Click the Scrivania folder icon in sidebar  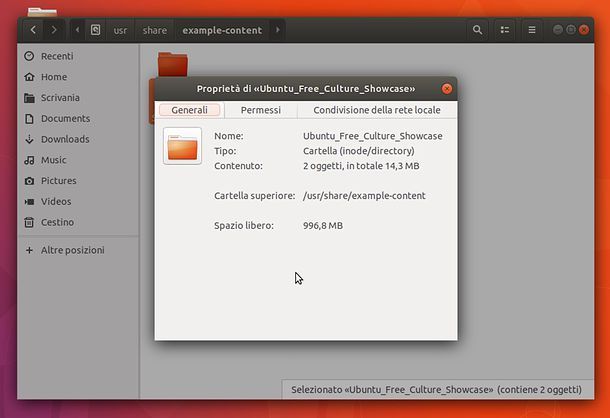(29, 98)
